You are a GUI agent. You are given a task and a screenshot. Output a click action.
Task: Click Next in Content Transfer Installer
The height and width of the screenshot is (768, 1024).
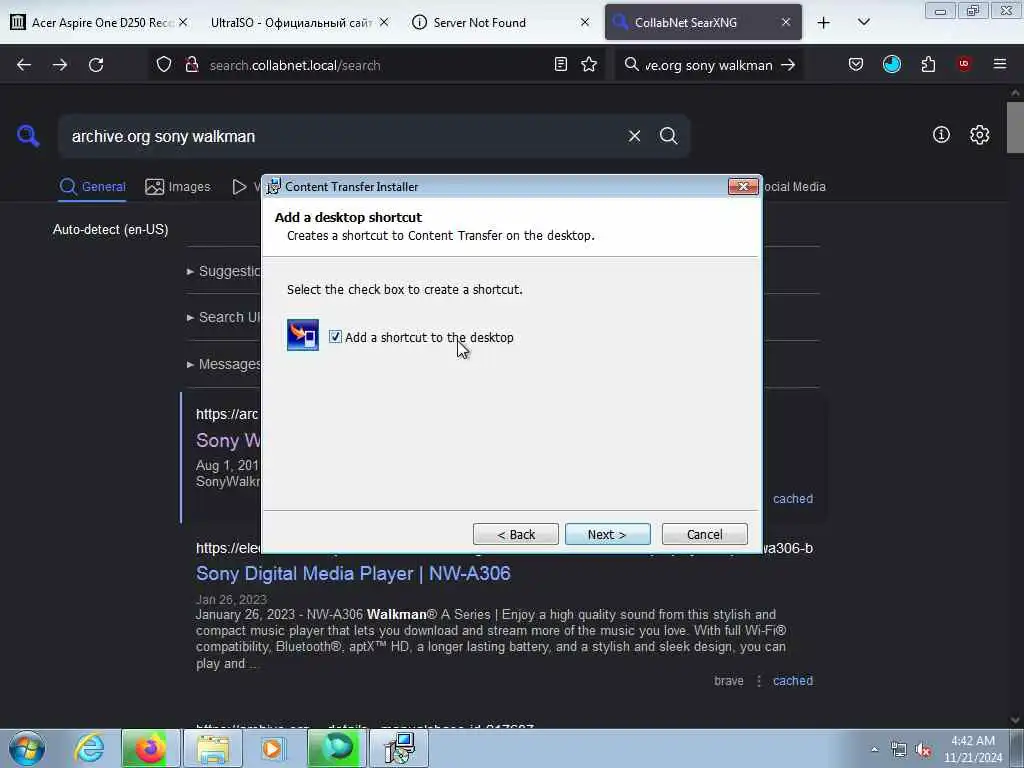[607, 534]
